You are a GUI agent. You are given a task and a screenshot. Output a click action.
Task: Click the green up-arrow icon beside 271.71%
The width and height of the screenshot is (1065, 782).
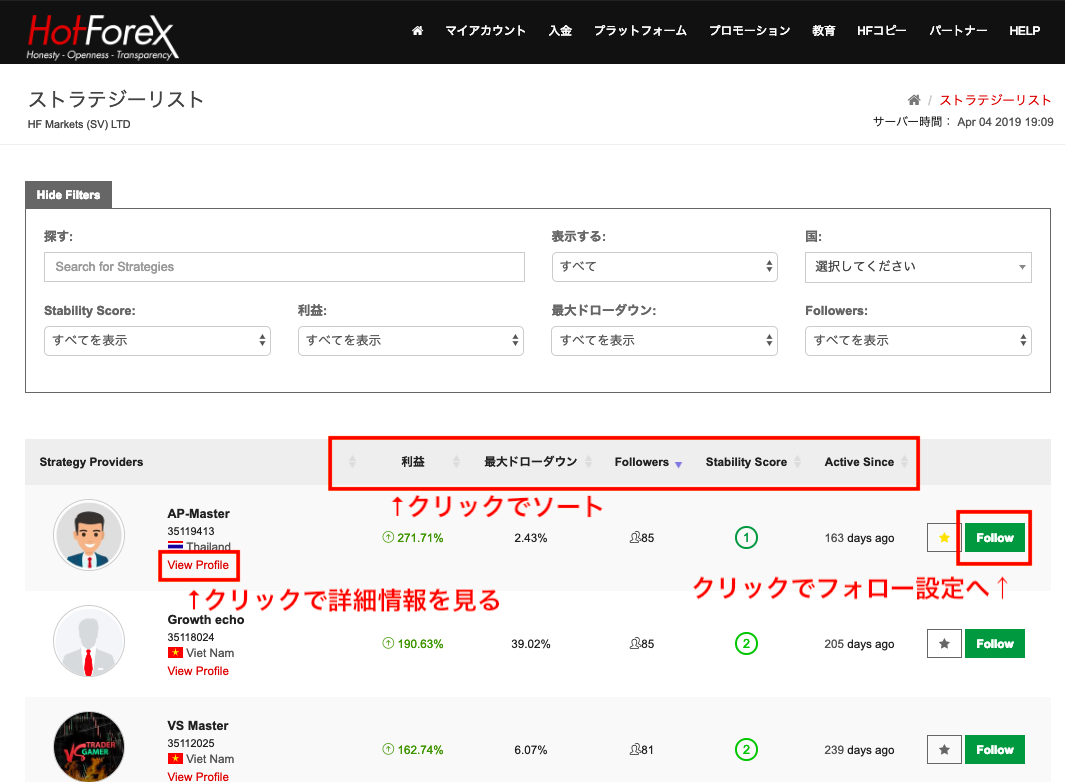[x=388, y=537]
